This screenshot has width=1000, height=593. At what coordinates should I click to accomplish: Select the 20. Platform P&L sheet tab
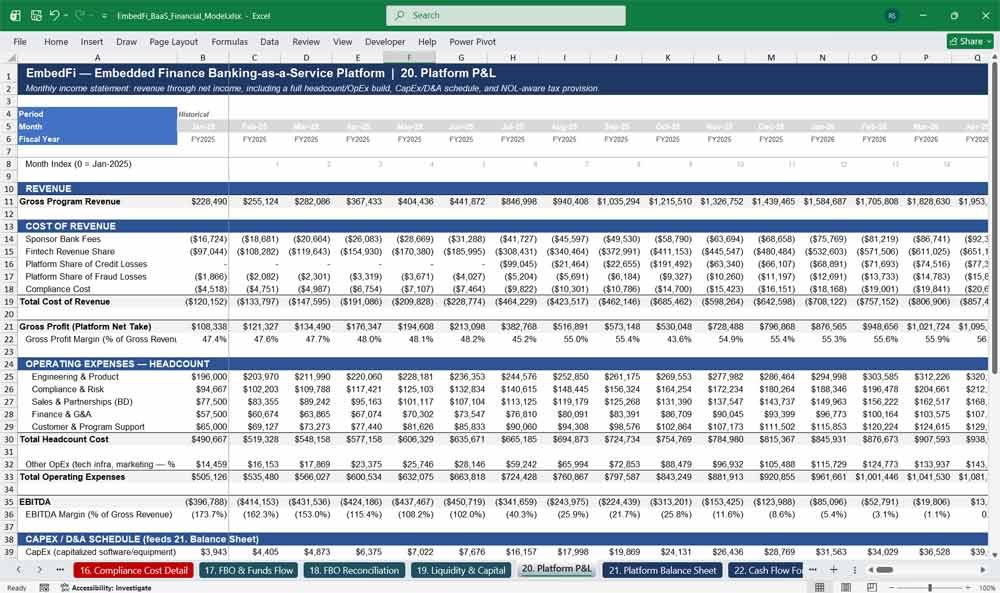pyautogui.click(x=556, y=569)
